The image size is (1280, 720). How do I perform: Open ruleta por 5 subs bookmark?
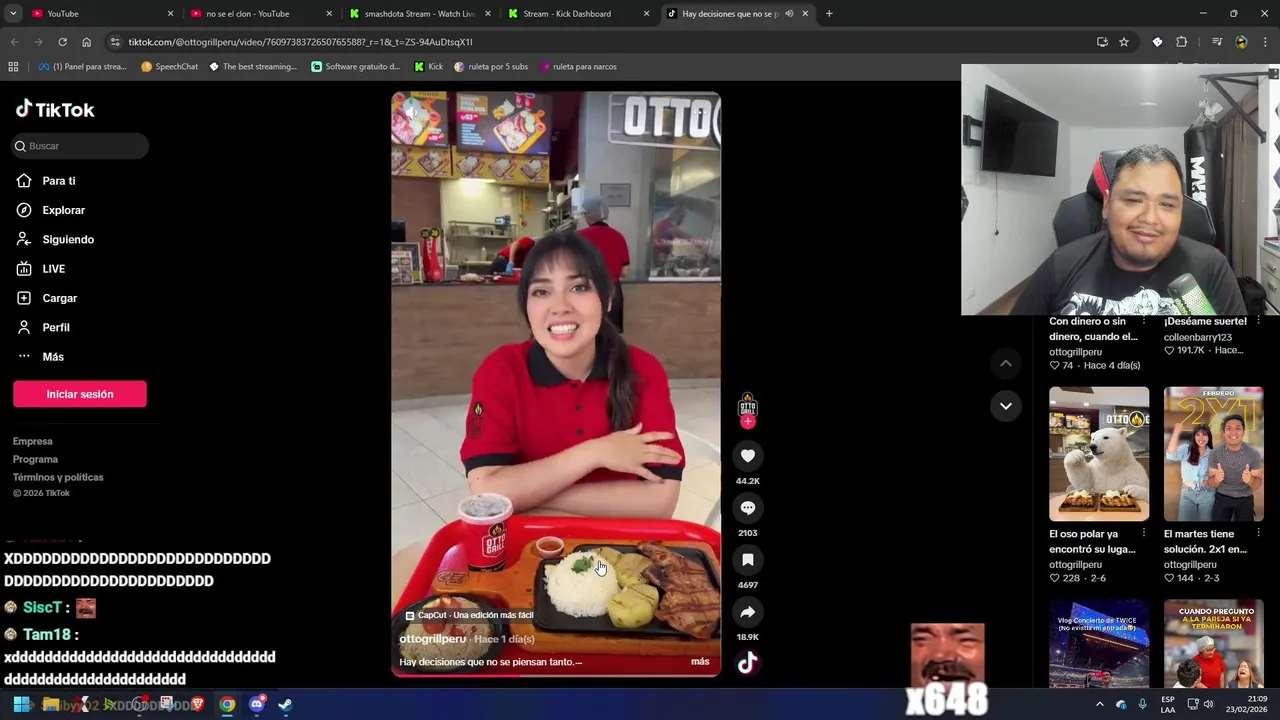pos(491,66)
